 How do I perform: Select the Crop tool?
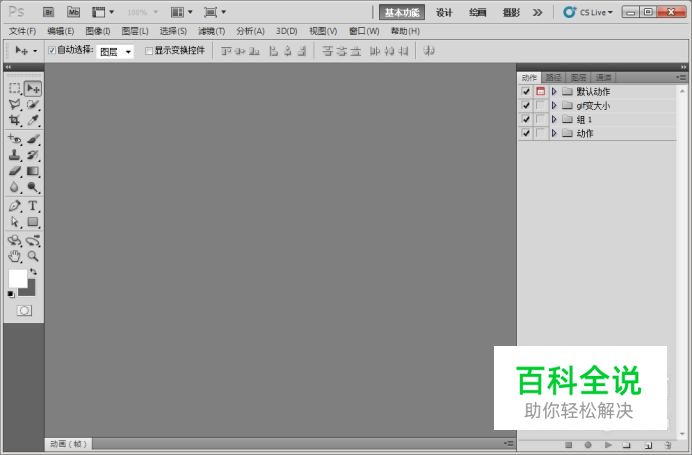pos(15,120)
